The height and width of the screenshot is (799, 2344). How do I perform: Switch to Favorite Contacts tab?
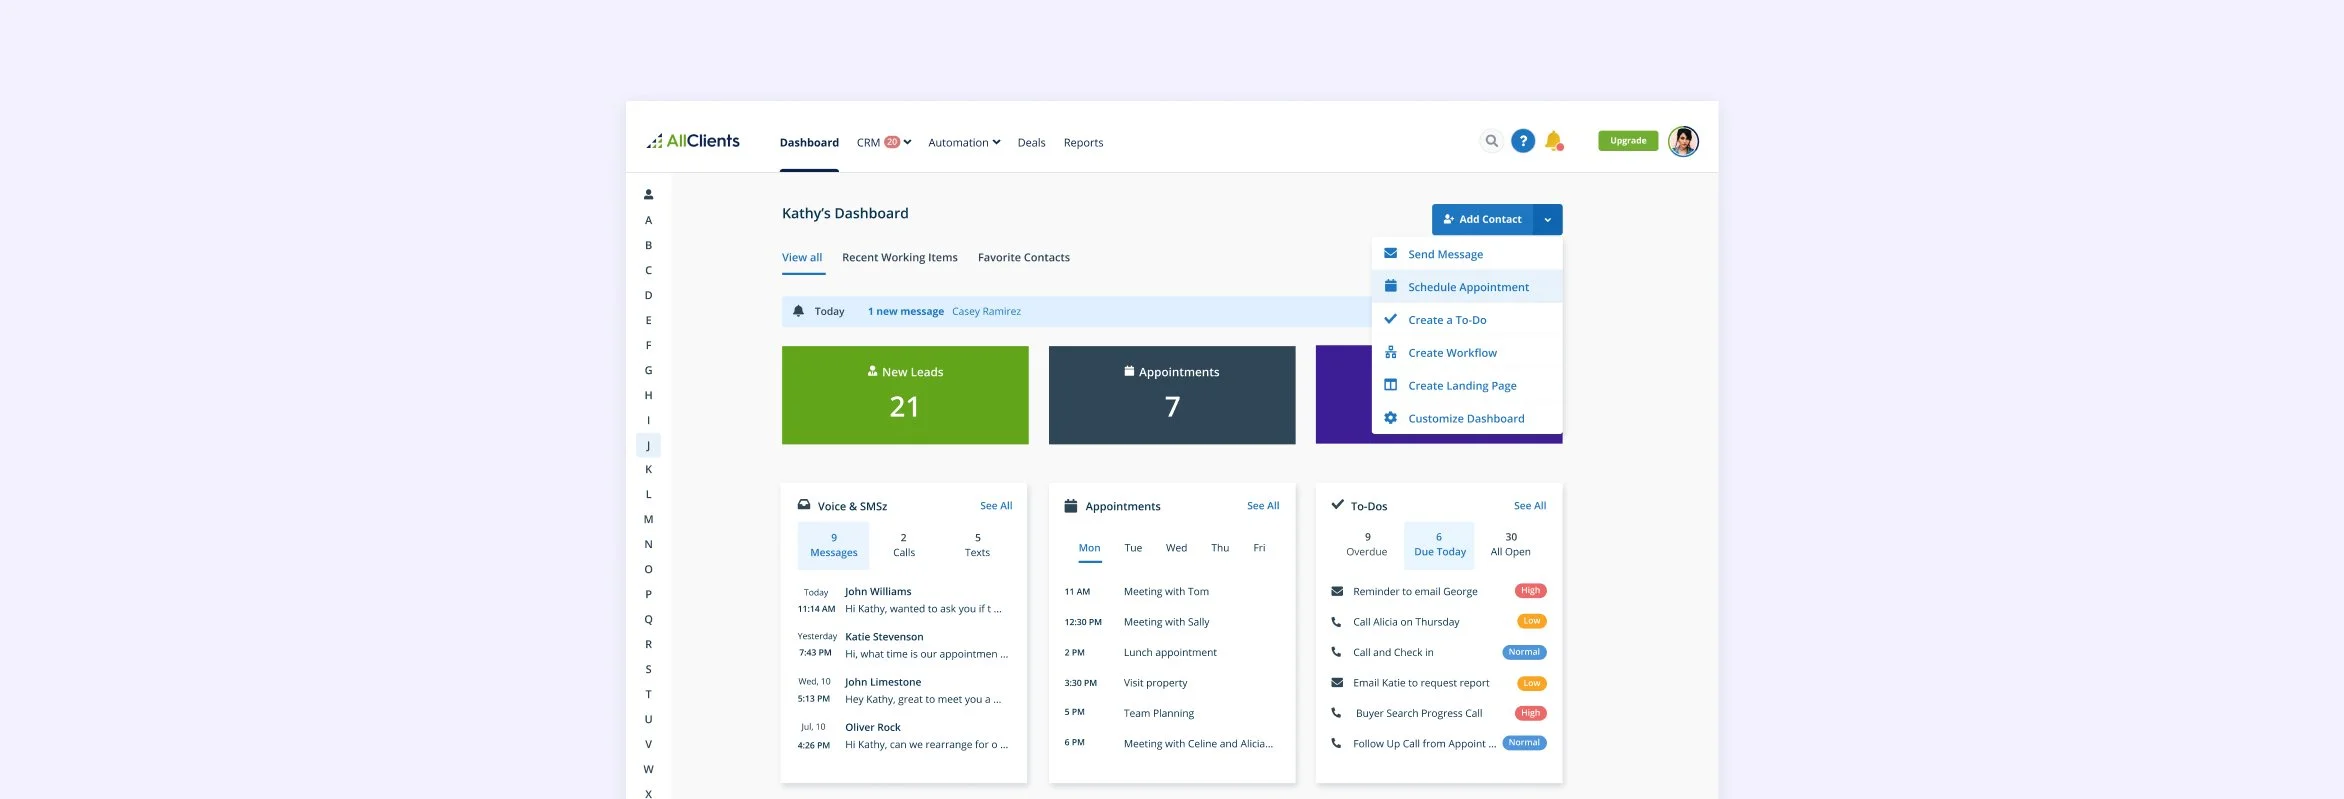click(1023, 257)
